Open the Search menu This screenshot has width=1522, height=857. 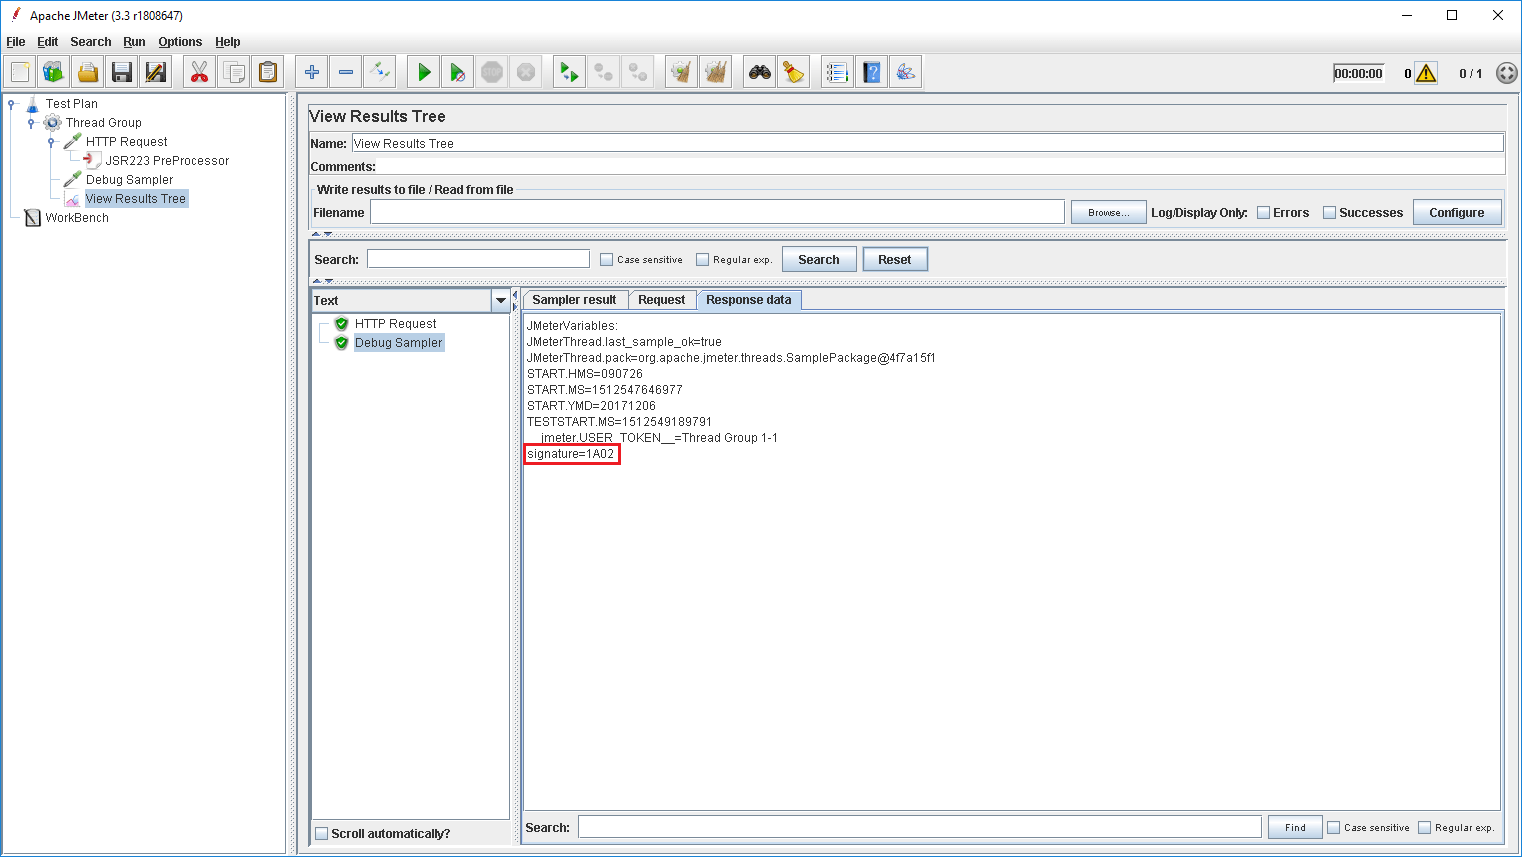91,42
